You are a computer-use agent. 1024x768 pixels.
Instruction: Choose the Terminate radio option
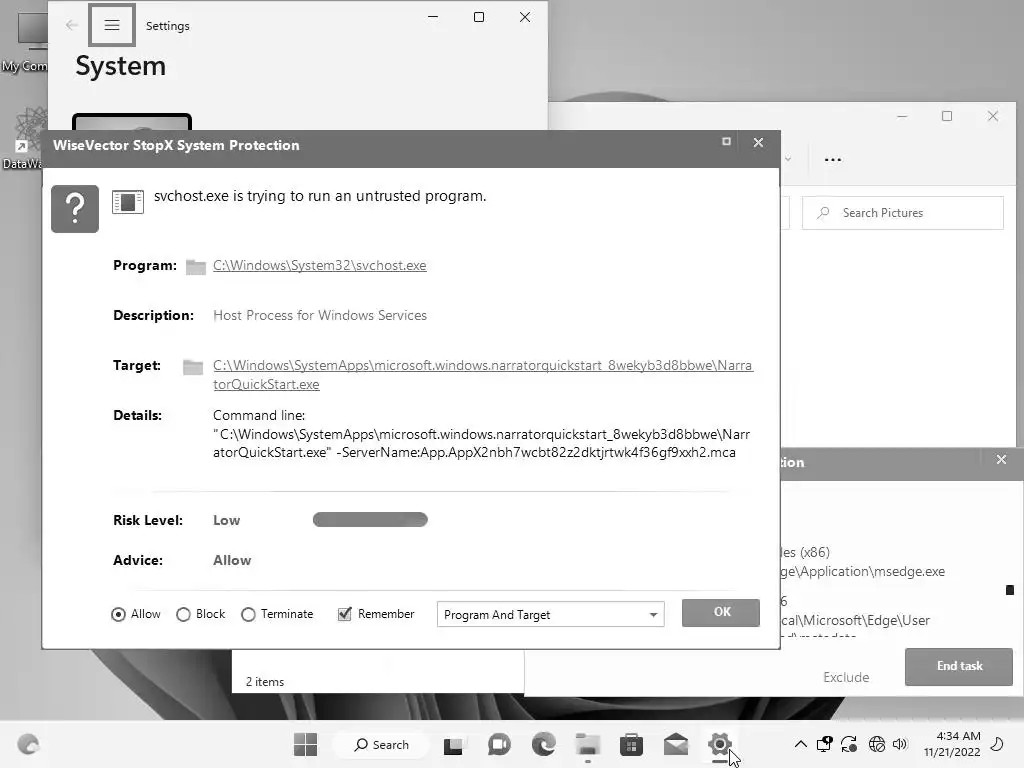248,615
